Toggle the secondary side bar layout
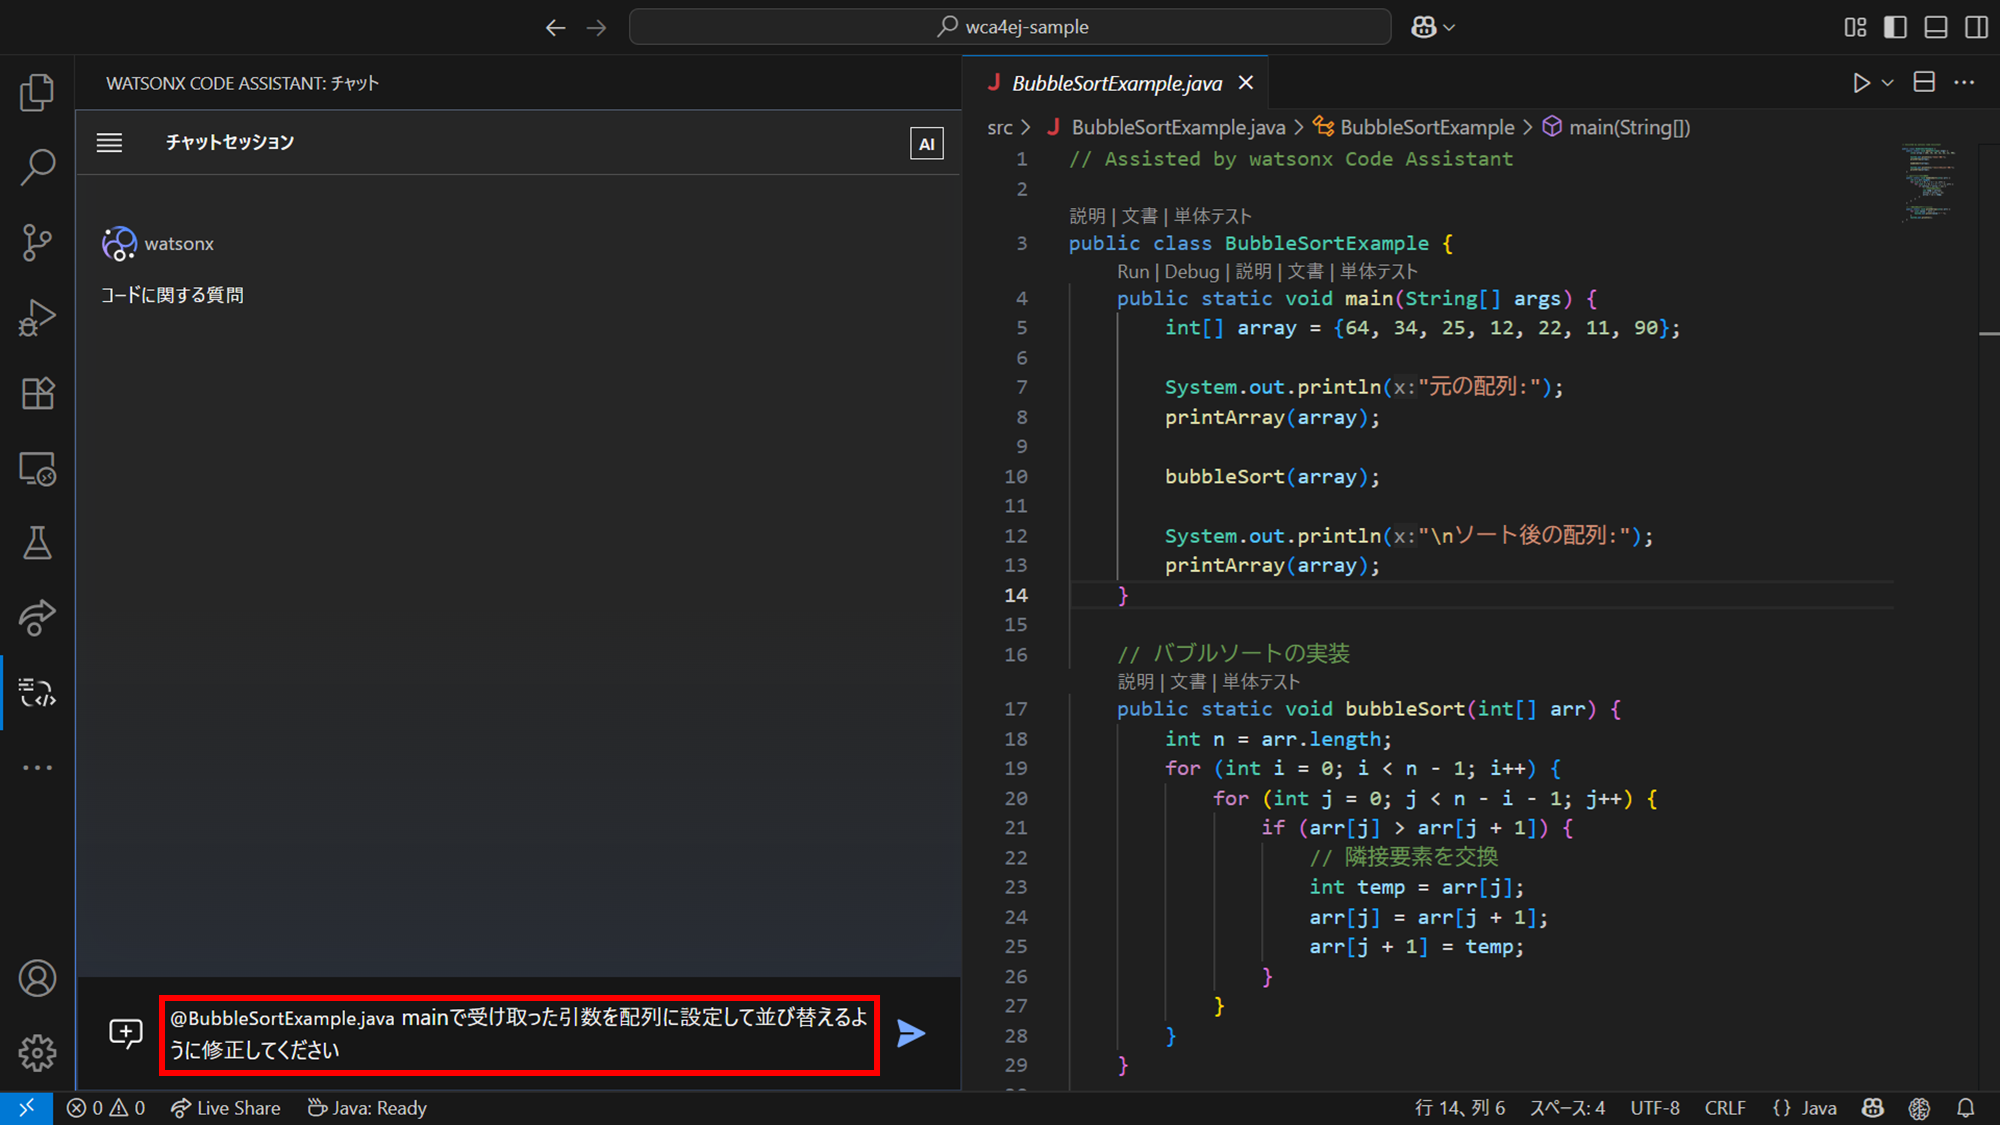This screenshot has height=1125, width=2000. (1976, 27)
